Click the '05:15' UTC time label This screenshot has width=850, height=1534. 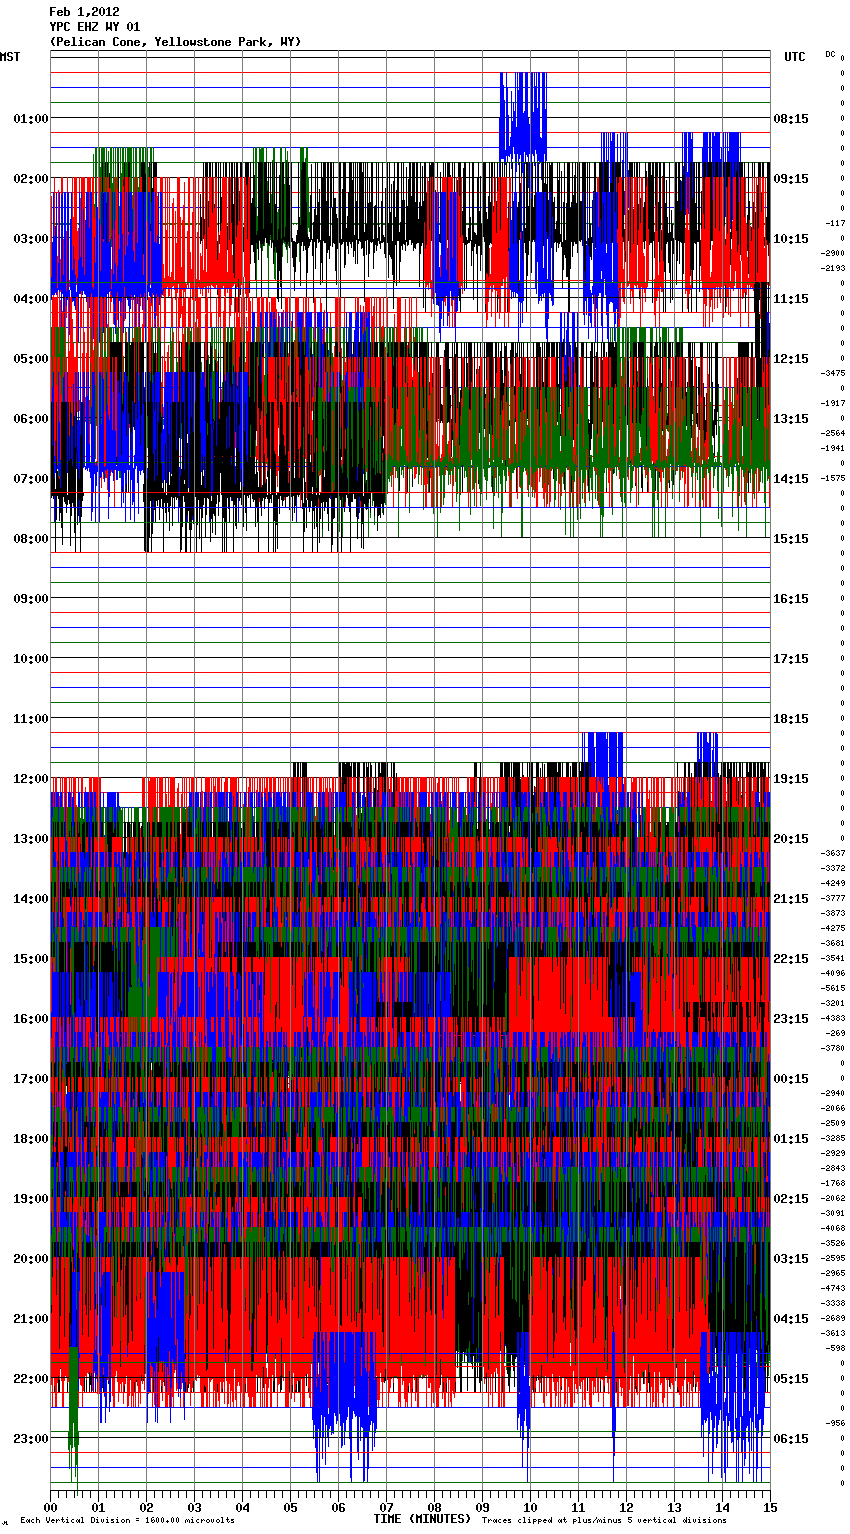[x=791, y=1378]
